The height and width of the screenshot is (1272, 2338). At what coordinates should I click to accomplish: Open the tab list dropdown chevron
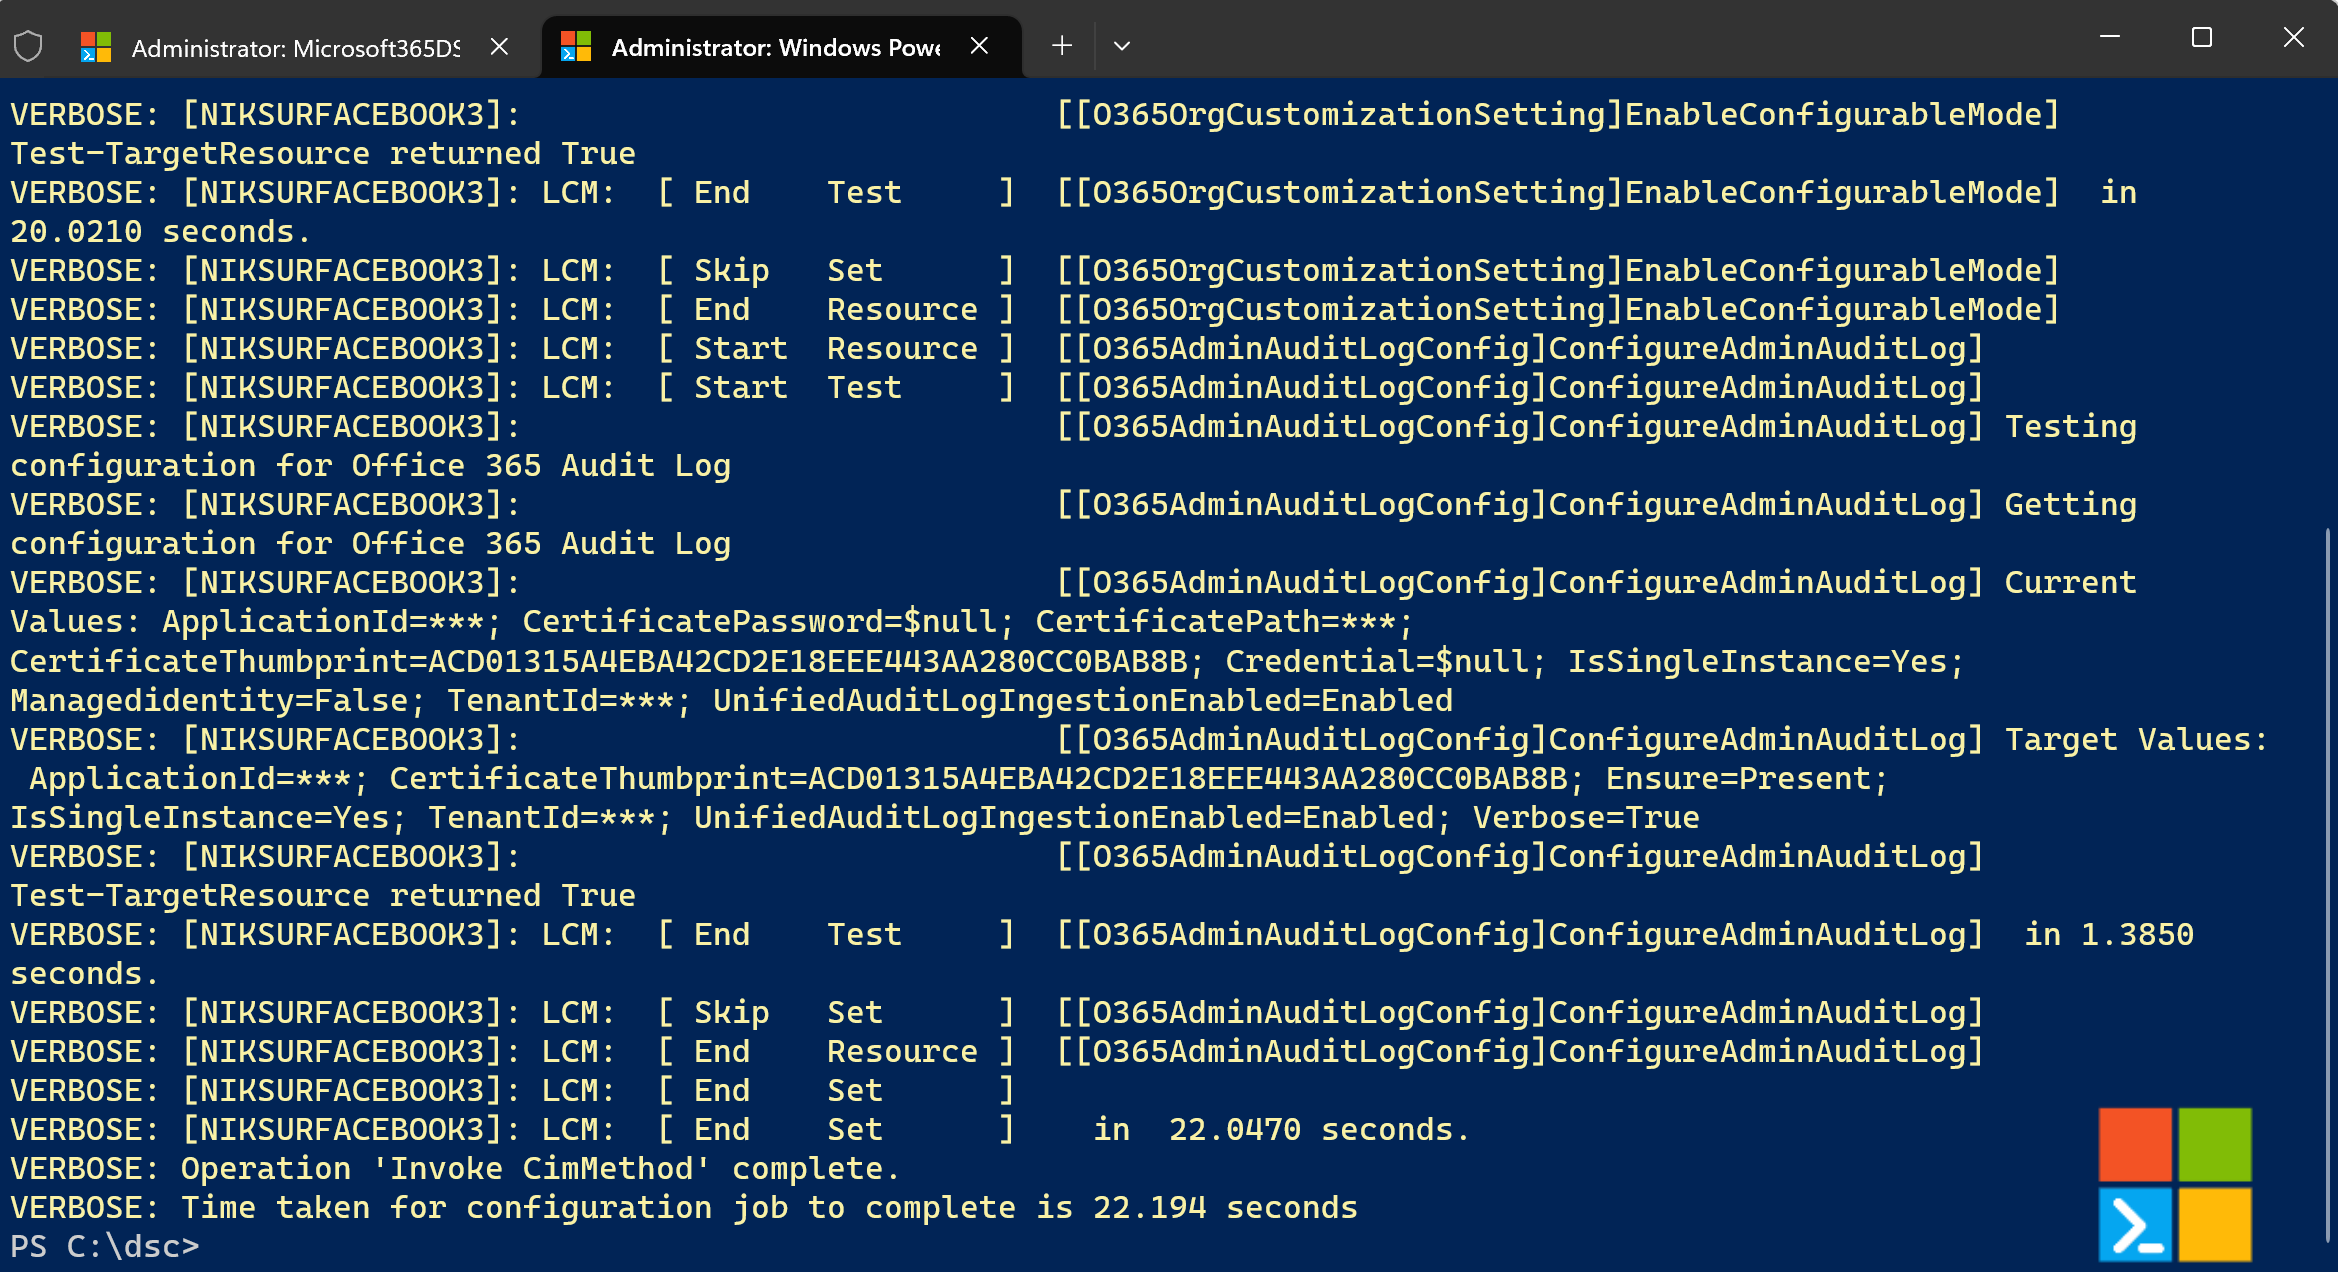(x=1122, y=45)
